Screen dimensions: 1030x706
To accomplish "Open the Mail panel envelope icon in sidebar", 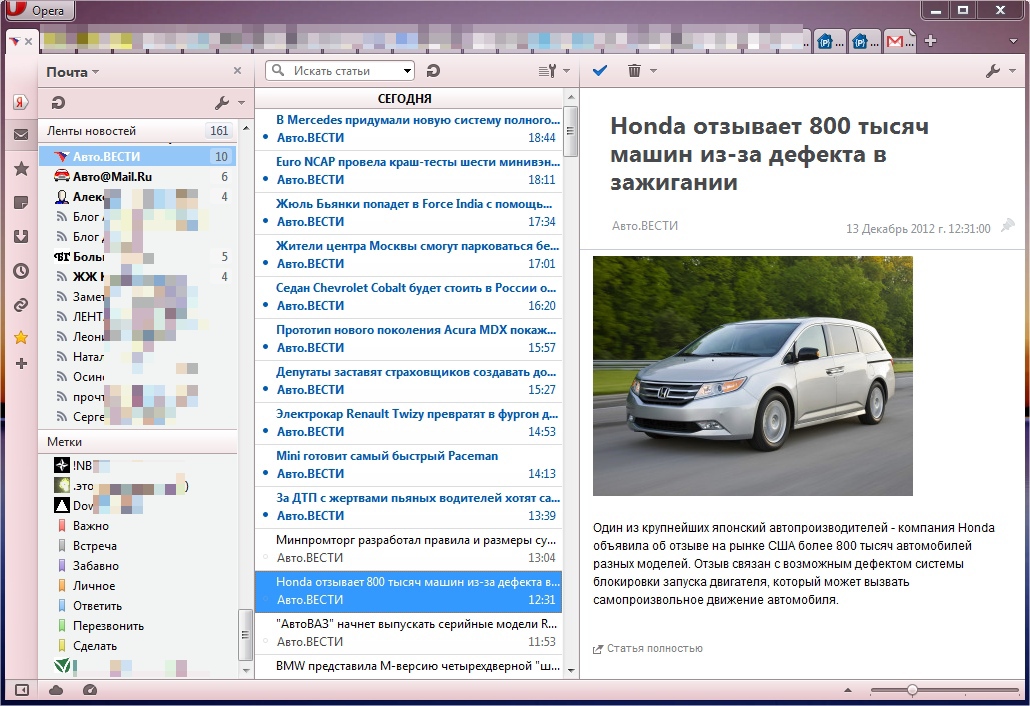I will tap(20, 135).
